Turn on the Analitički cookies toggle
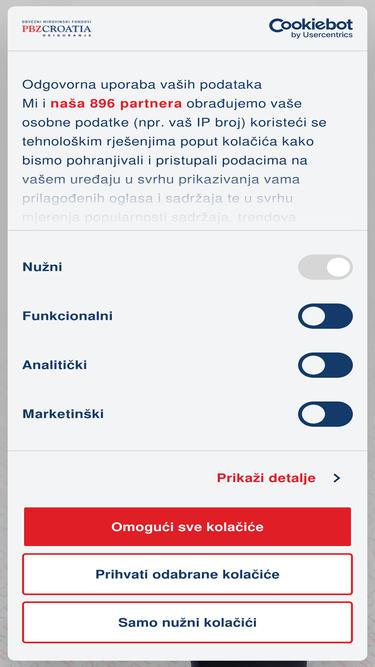This screenshot has height=667, width=375. pos(325,365)
